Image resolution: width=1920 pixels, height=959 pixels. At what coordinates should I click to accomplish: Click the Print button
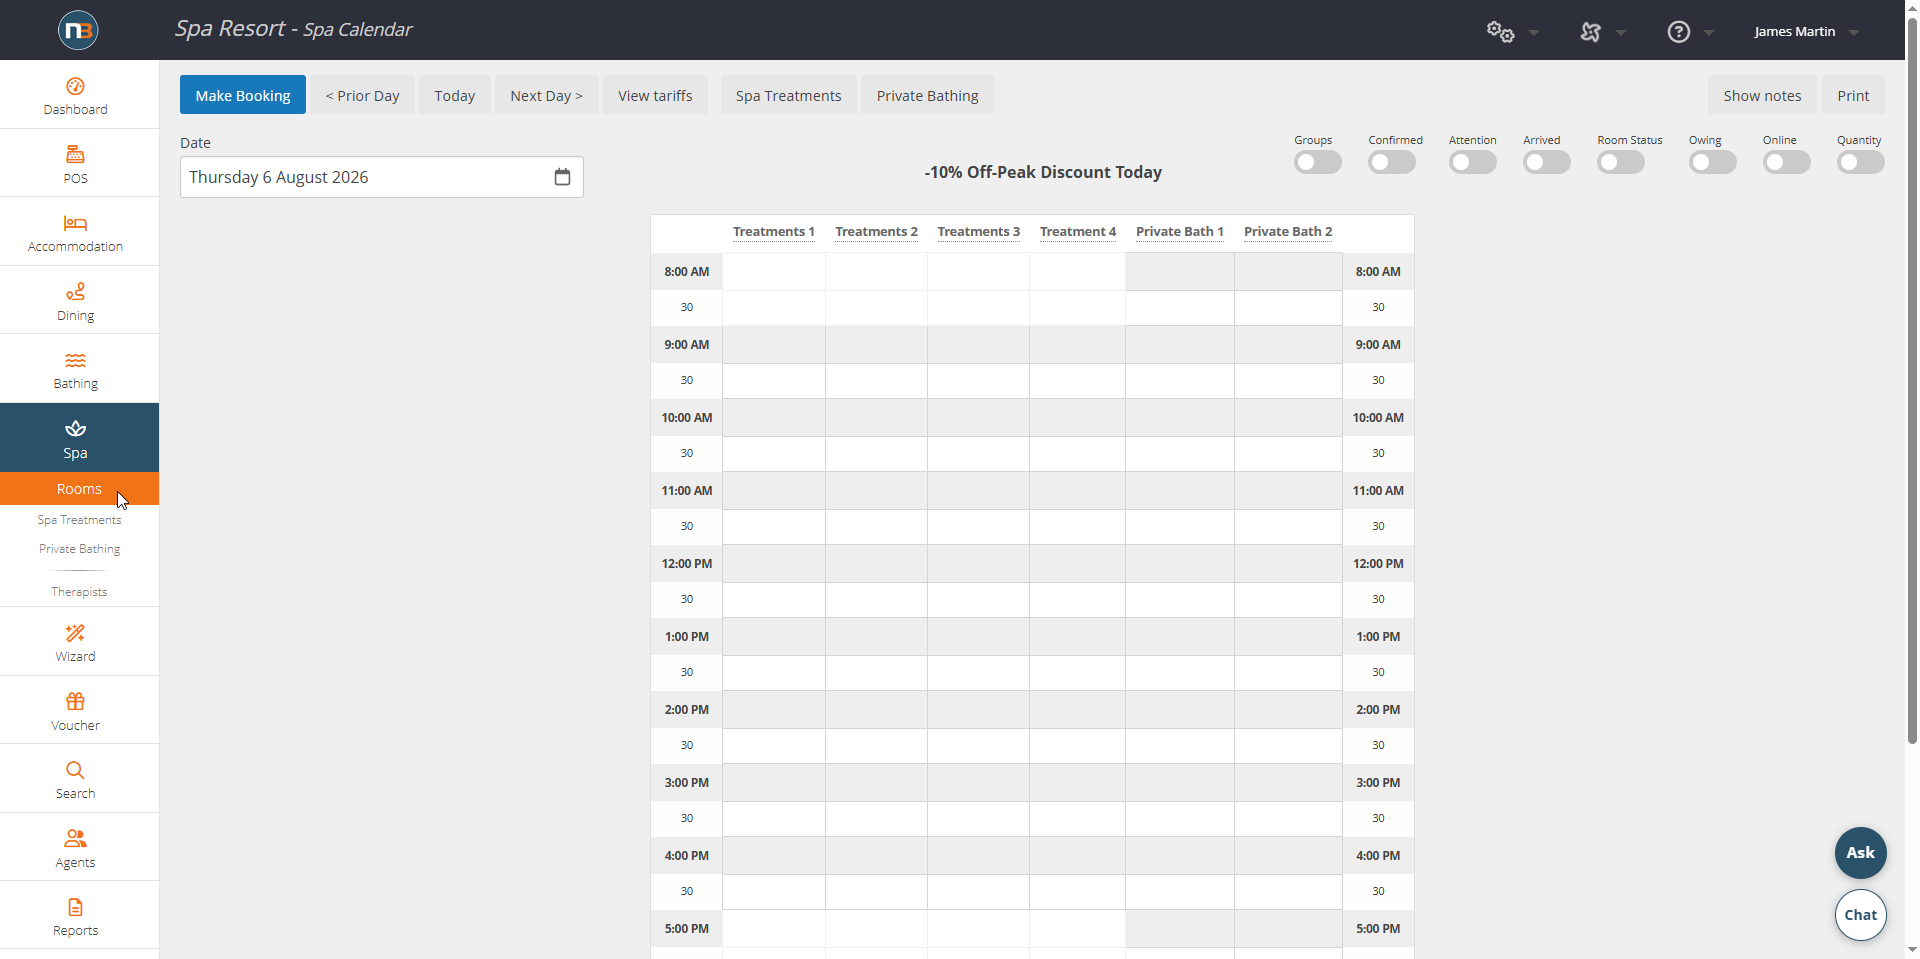1853,95
